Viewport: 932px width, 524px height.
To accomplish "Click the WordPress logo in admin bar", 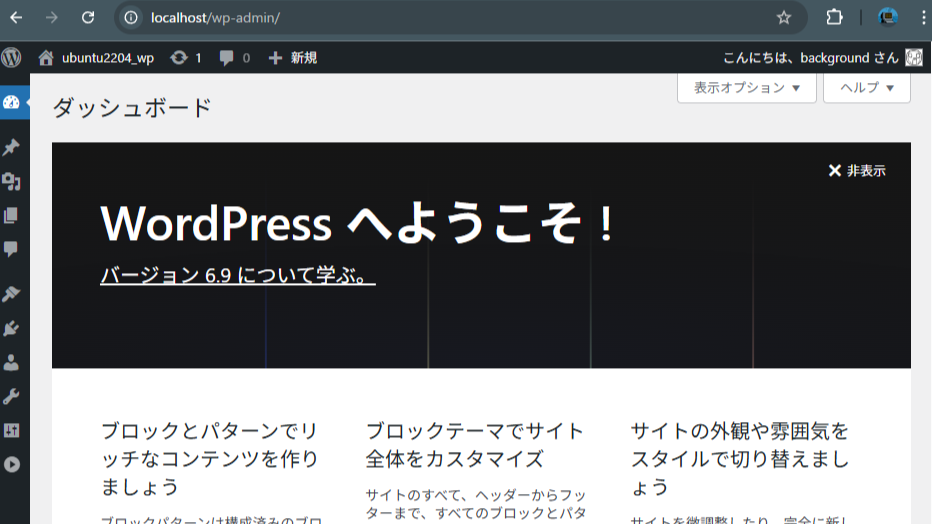I will click(x=12, y=58).
